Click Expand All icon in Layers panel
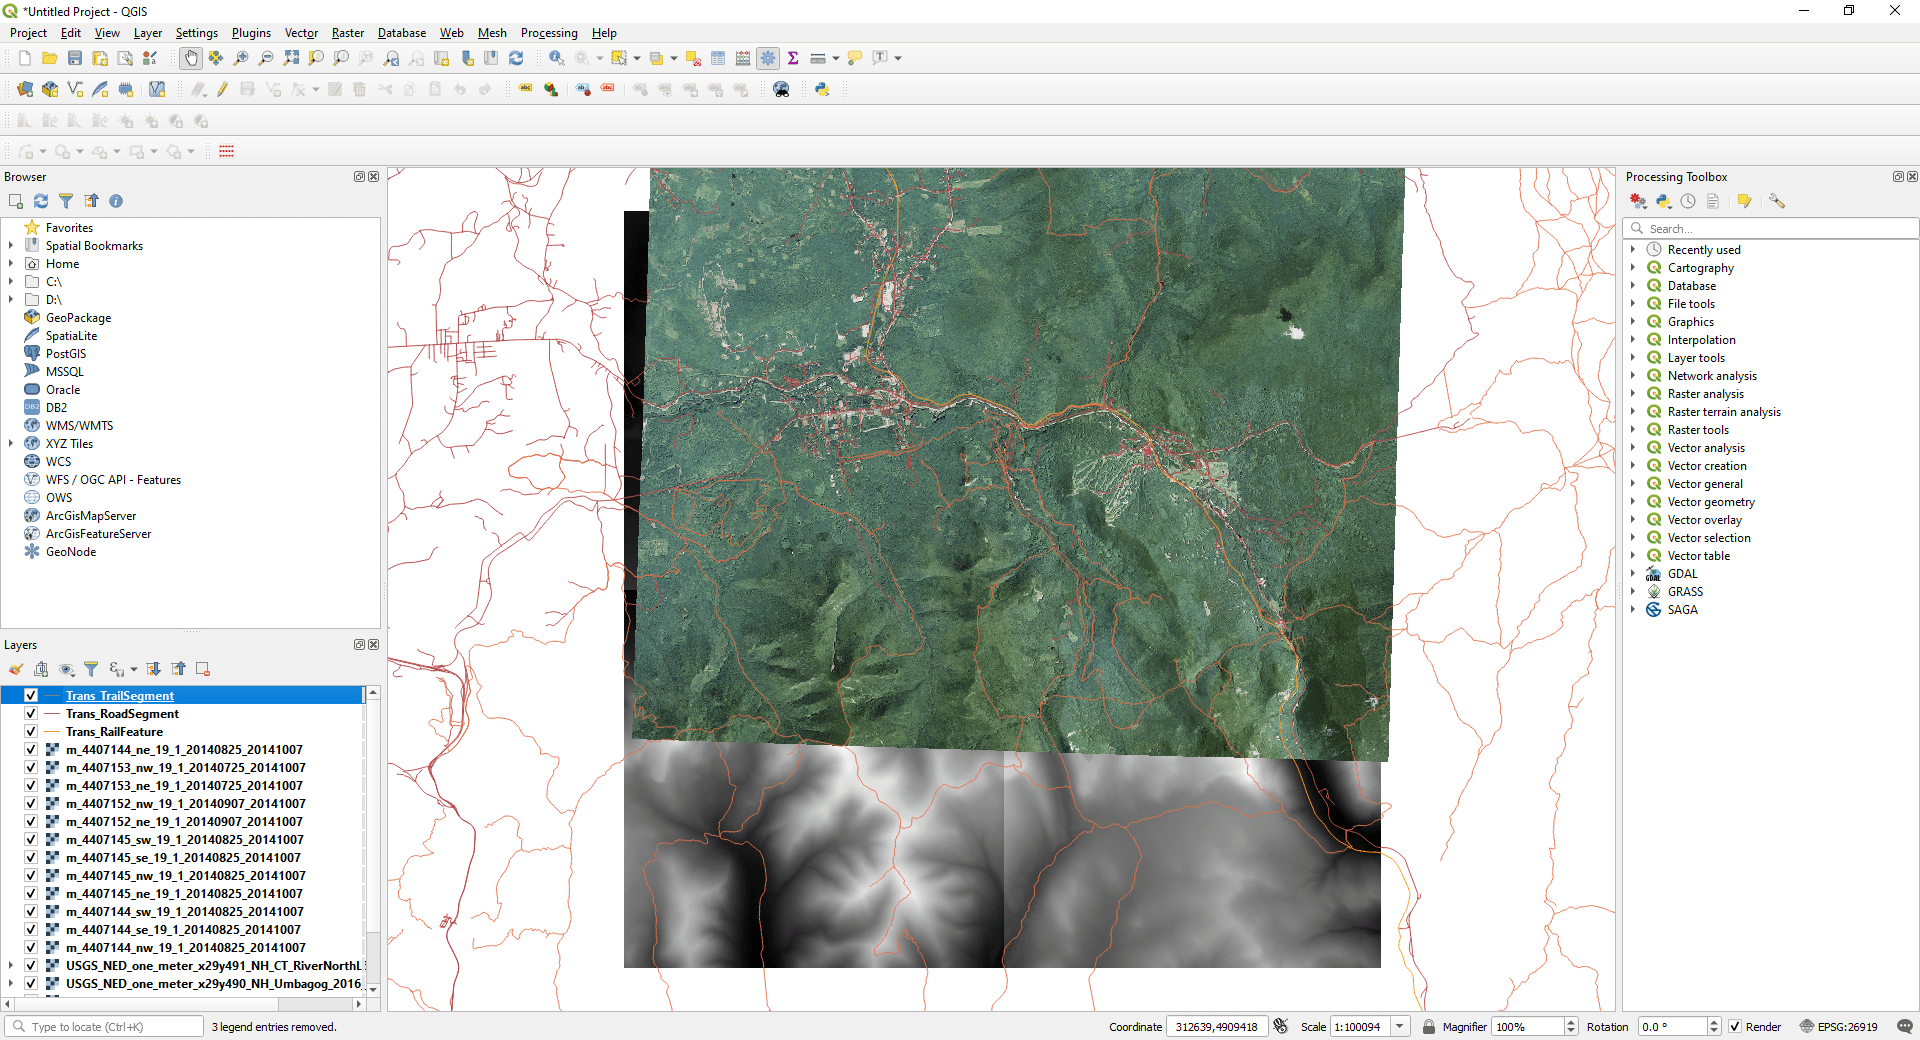Viewport: 1920px width, 1040px height. pyautogui.click(x=153, y=669)
